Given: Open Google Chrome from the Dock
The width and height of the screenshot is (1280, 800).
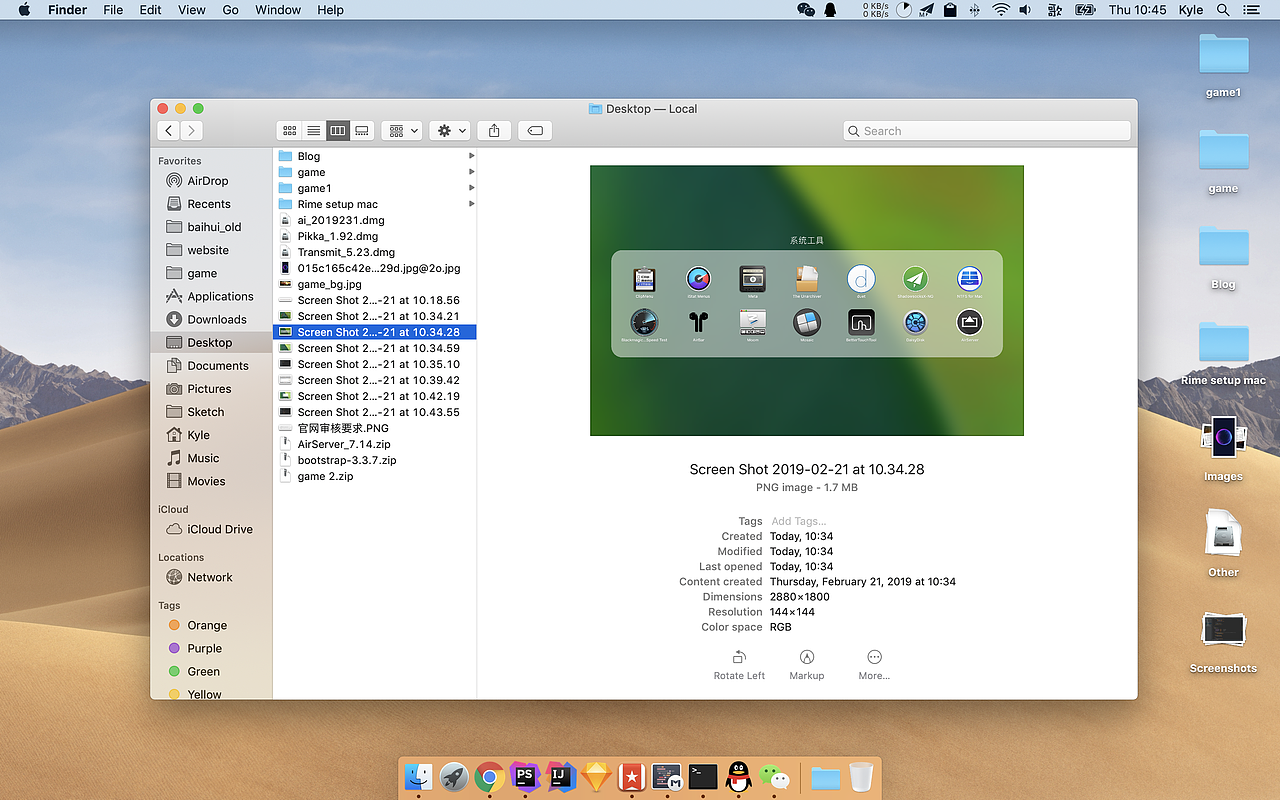Looking at the screenshot, I should click(x=489, y=776).
